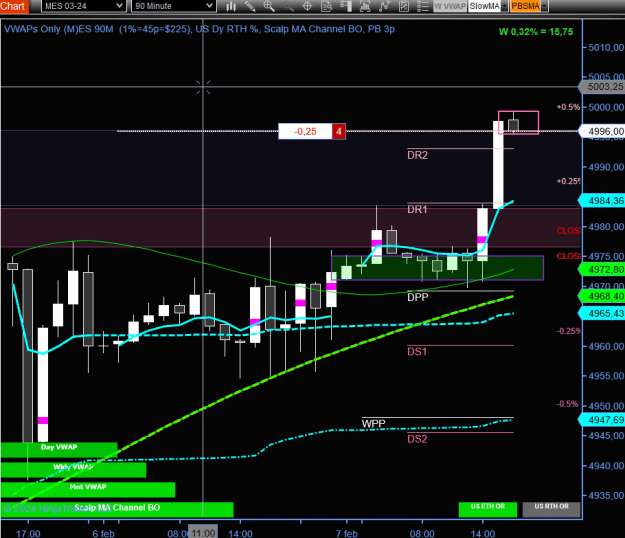Click the cyan 4984,36 price tag
This screenshot has height=538, width=625.
[602, 200]
